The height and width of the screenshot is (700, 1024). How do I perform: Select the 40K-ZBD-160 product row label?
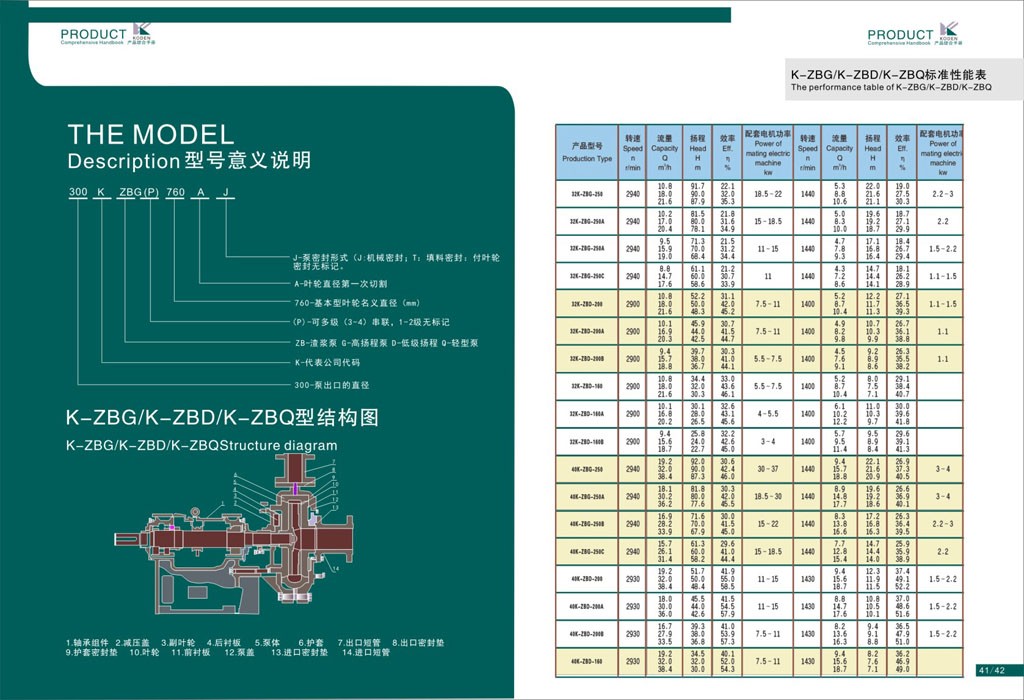click(x=587, y=661)
